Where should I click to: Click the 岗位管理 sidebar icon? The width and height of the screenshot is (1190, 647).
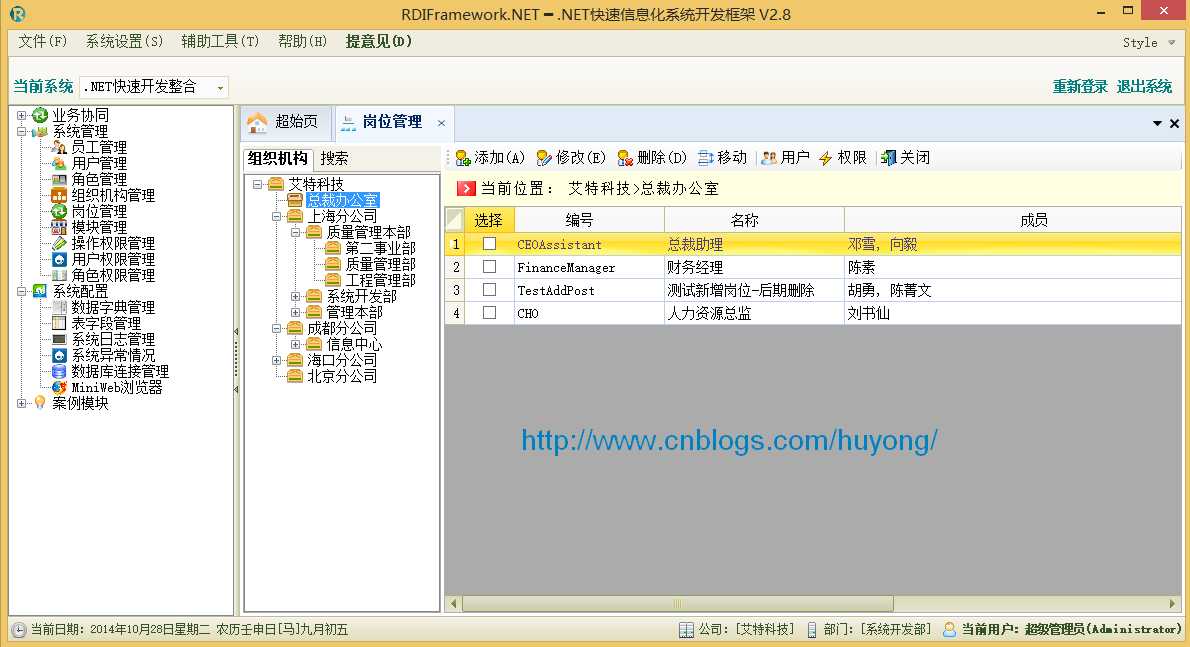[59, 212]
